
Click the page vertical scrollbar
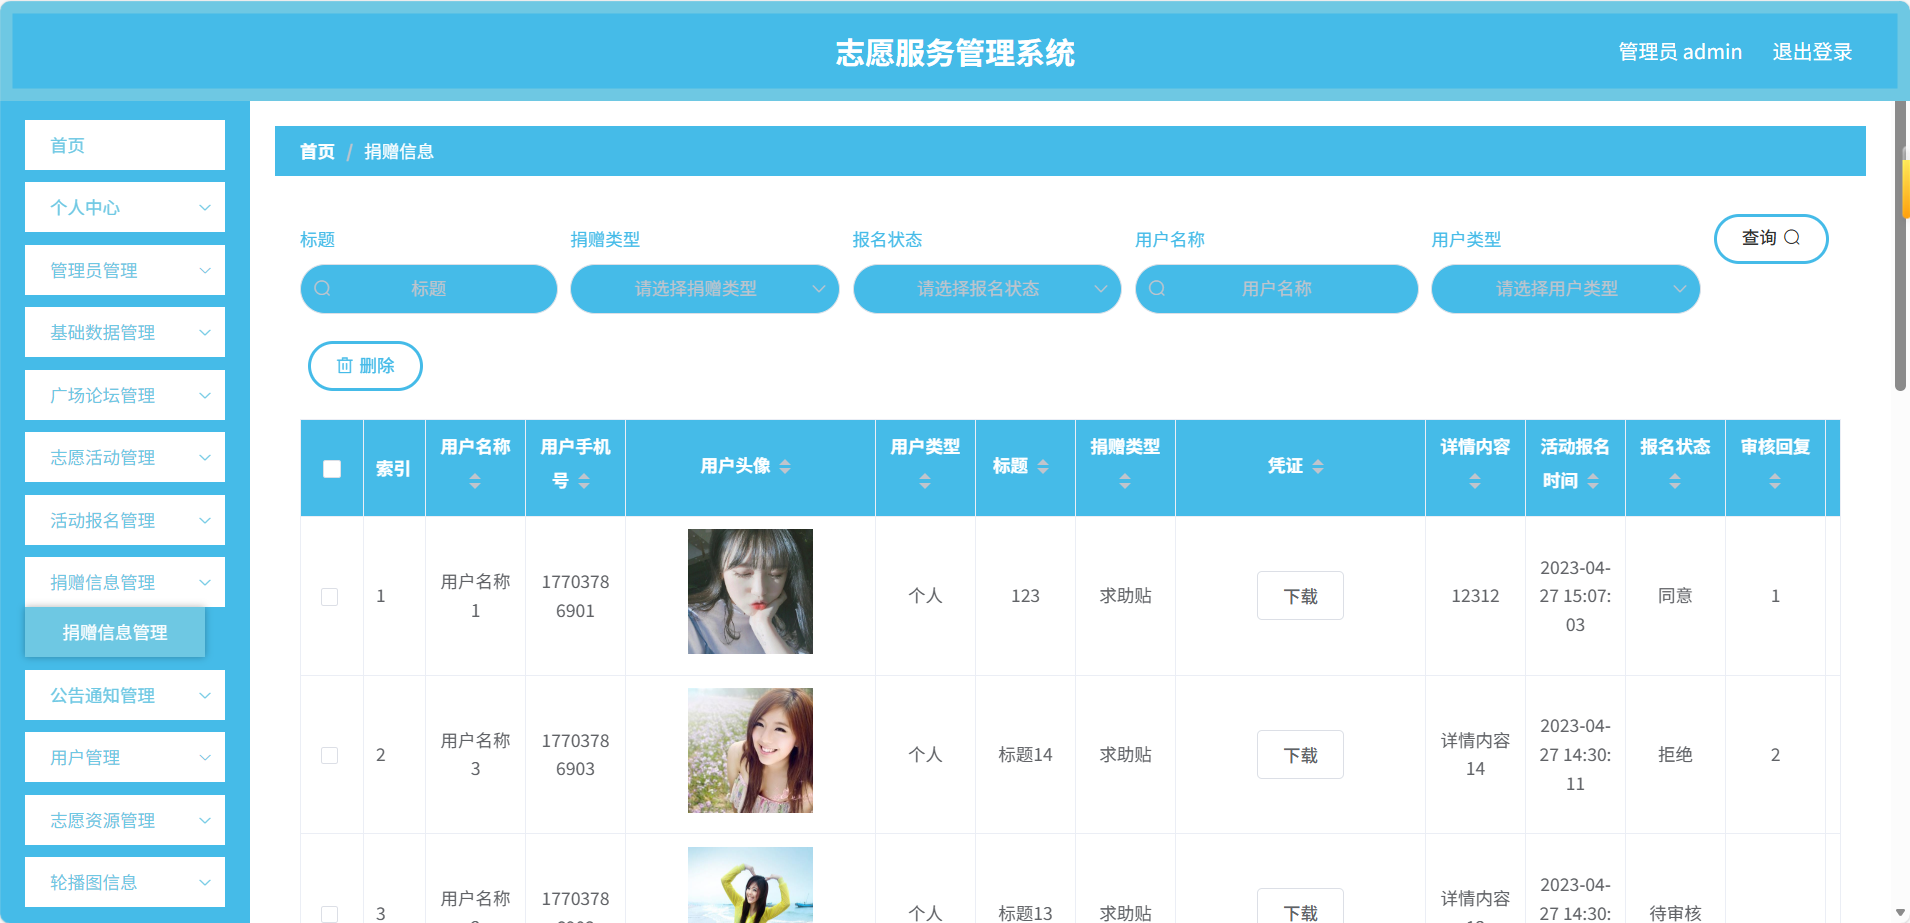(1901, 246)
